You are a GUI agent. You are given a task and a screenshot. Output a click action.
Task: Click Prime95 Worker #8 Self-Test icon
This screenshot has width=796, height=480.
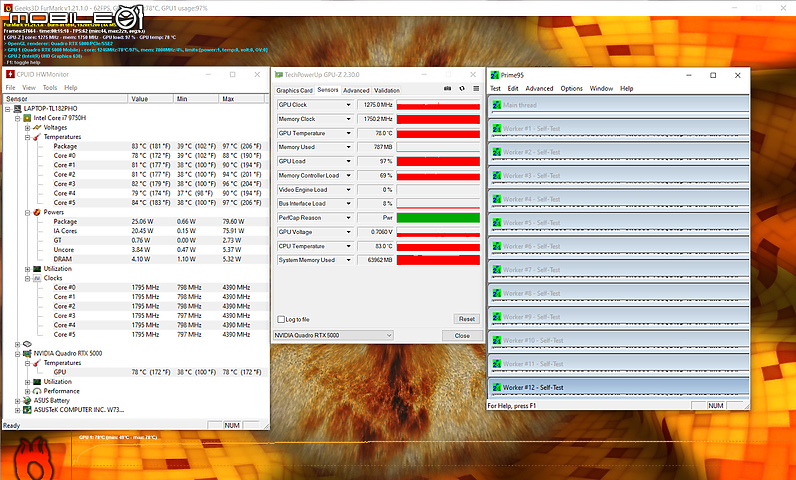496,293
